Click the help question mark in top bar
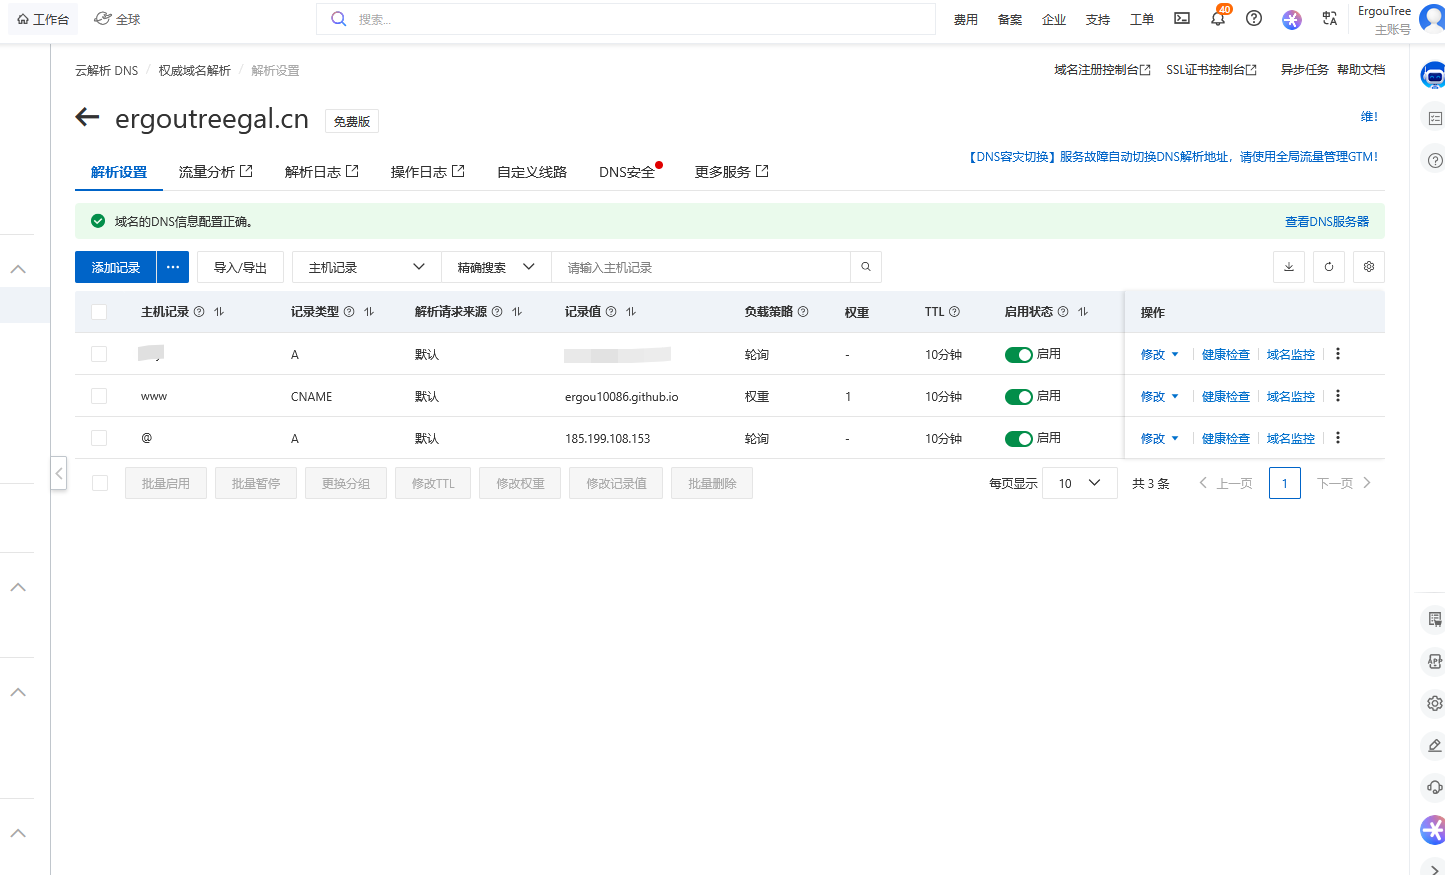Viewport: 1445px width, 875px height. point(1254,19)
